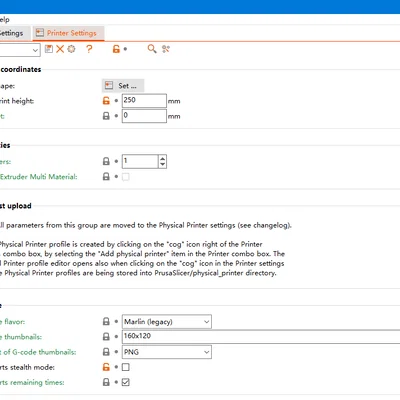
Task: Click bullet dot beside stealth mode checkbox
Action: tap(116, 367)
